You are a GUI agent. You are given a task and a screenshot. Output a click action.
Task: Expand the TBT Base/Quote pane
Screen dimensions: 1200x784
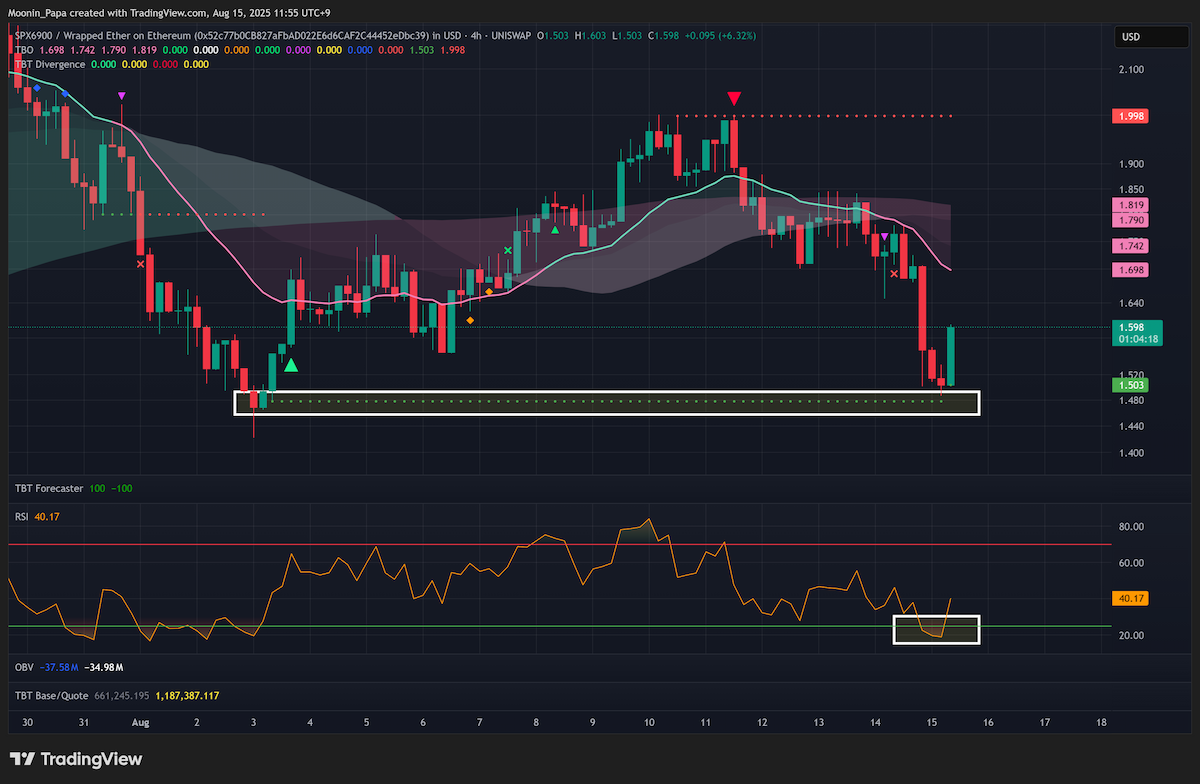tap(52, 695)
